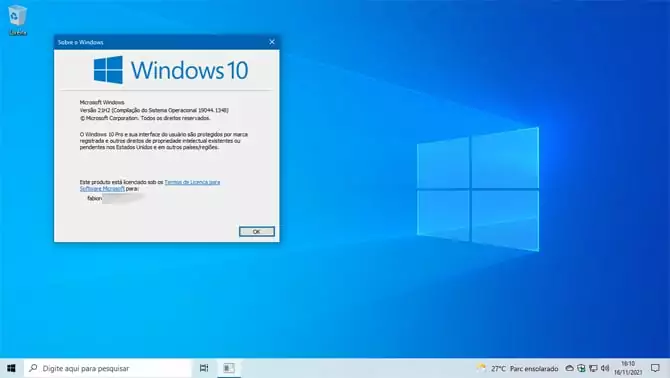Open the Windows Start menu
The image size is (670, 378).
click(12, 368)
